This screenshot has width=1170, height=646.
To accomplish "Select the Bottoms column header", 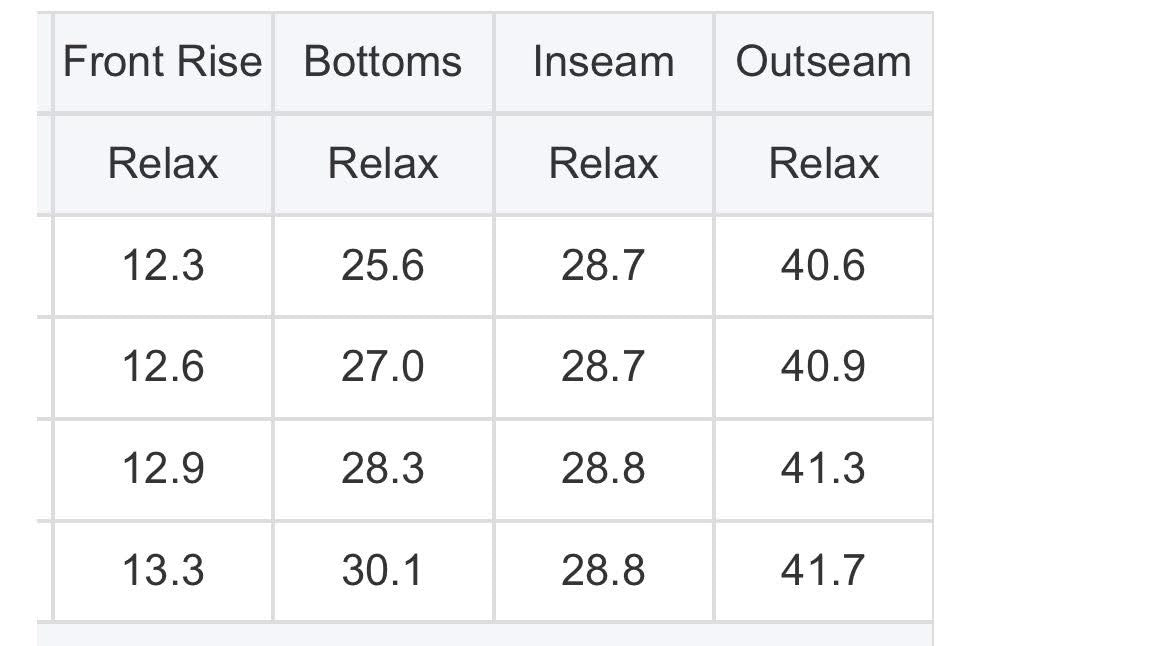I will click(383, 62).
